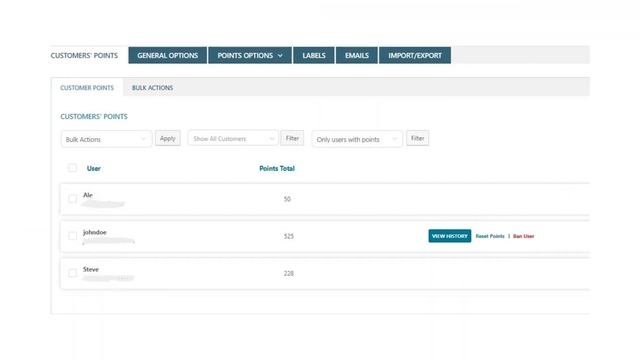This screenshot has width=640, height=360.
Task: Expand the Points Options menu
Action: 250,55
